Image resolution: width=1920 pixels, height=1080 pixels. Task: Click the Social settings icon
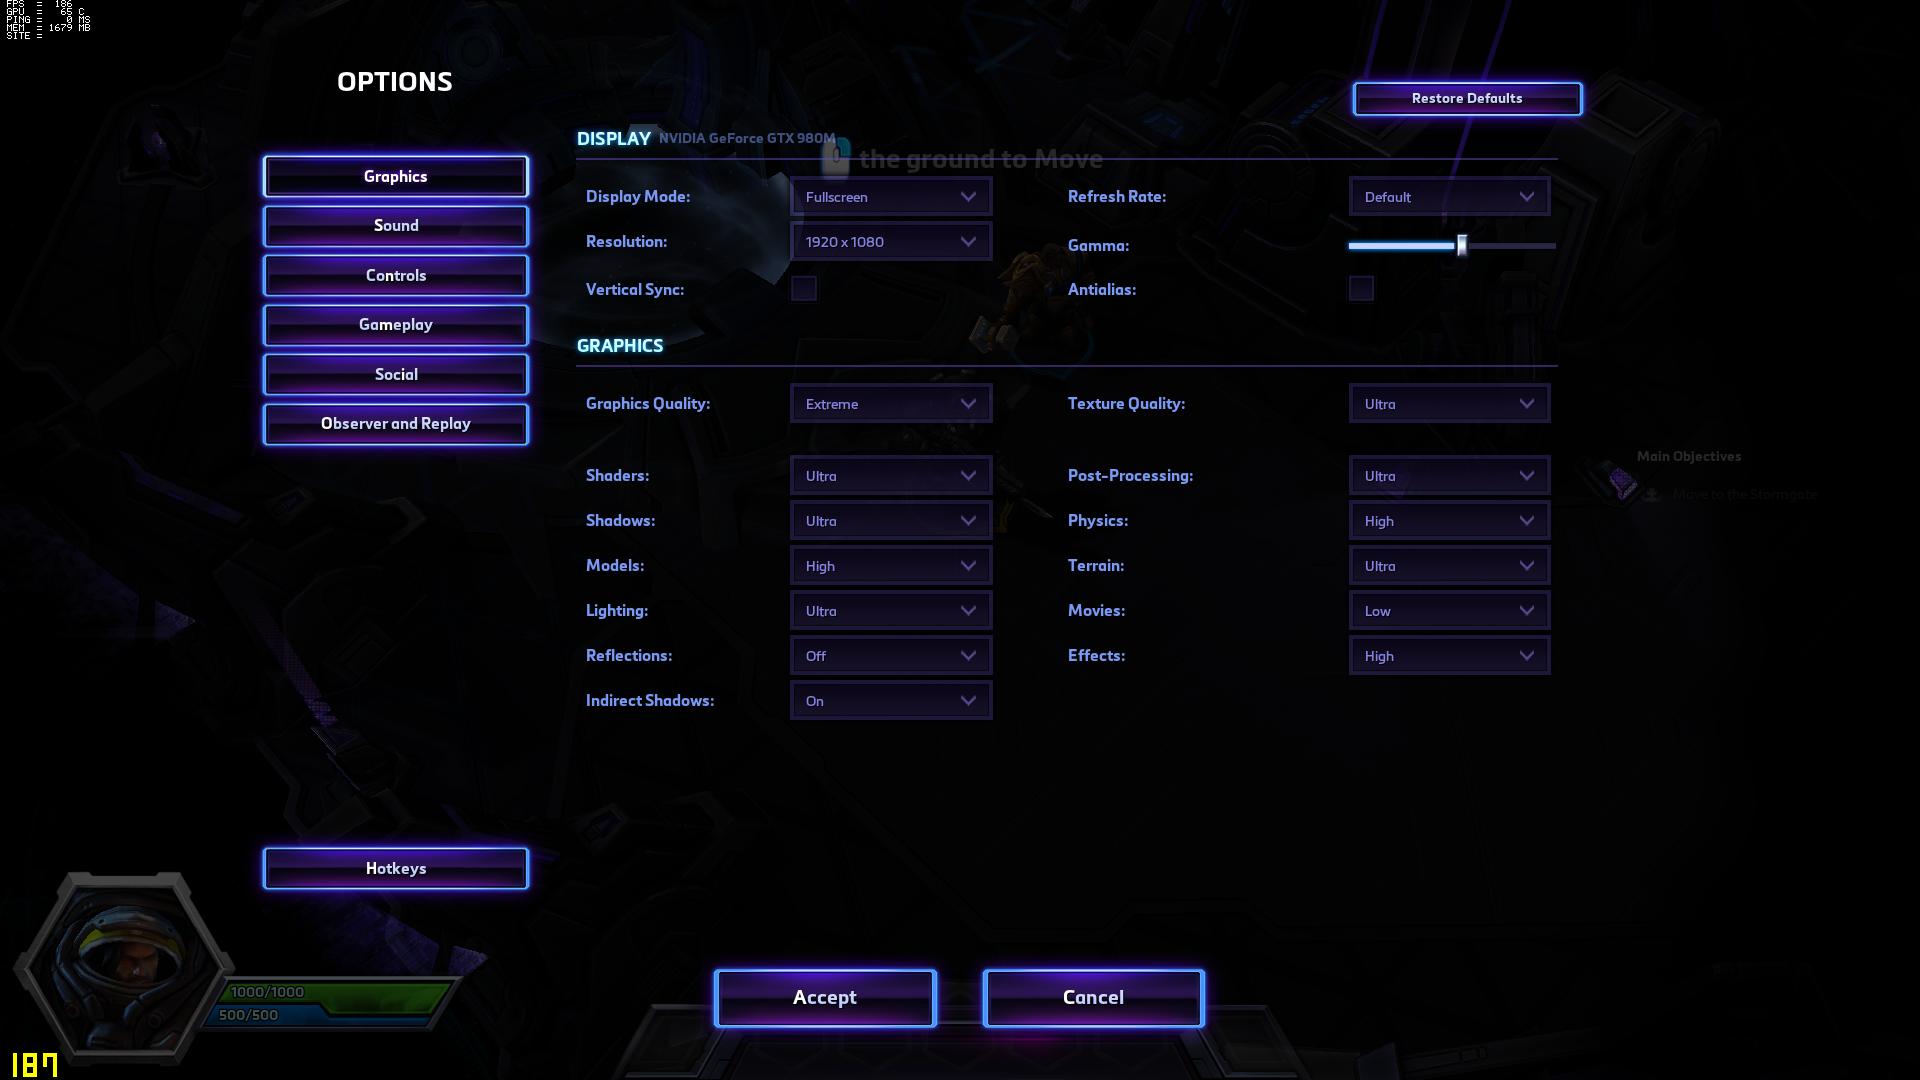click(x=396, y=373)
